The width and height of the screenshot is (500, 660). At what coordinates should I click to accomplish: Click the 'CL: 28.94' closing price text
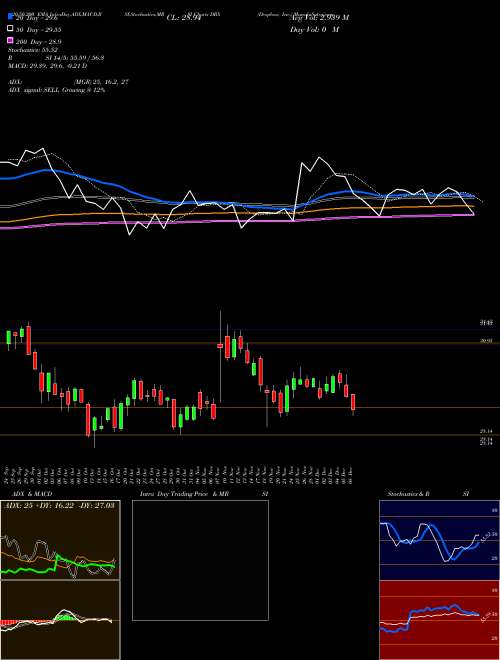coord(184,18)
